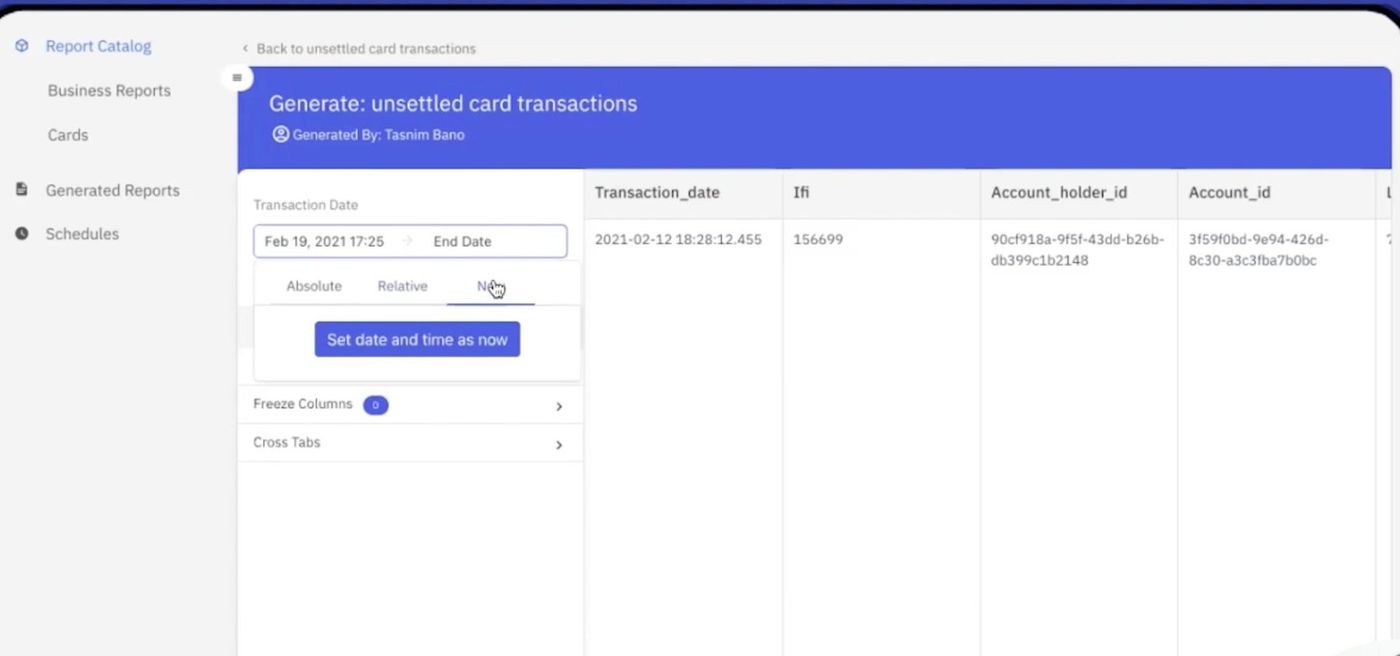
Task: Expand the Cross Tabs section chevron
Action: tap(559, 445)
